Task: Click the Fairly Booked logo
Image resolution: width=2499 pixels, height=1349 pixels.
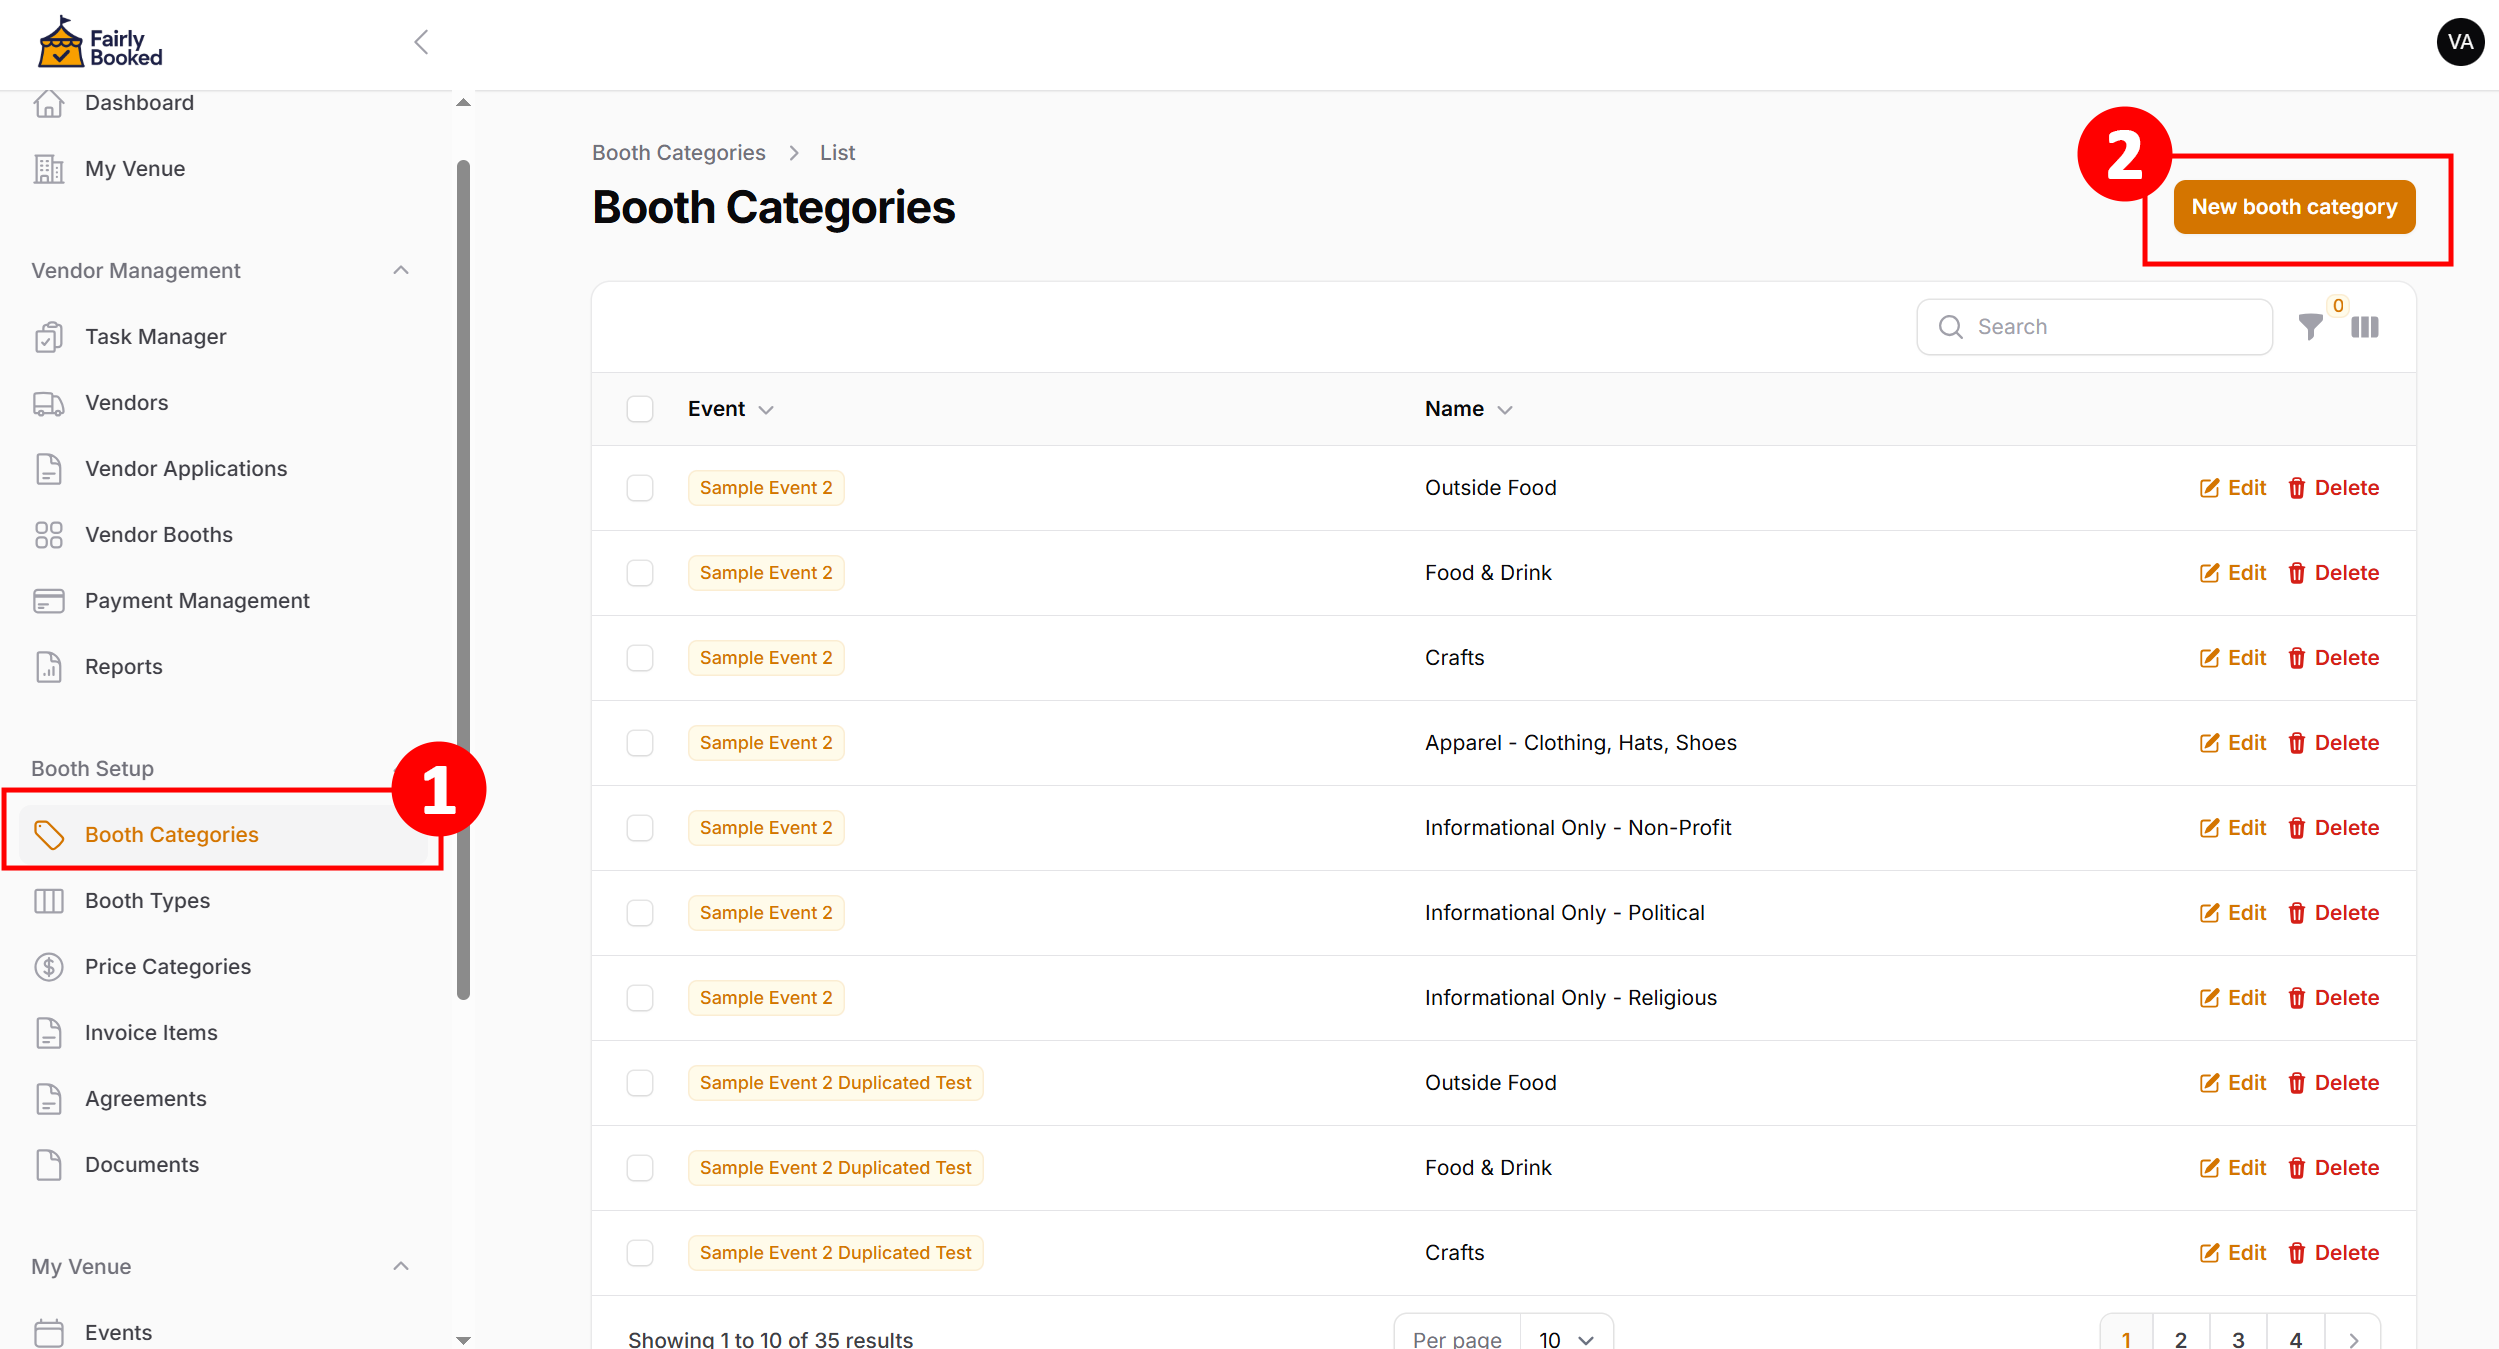Action: point(100,44)
